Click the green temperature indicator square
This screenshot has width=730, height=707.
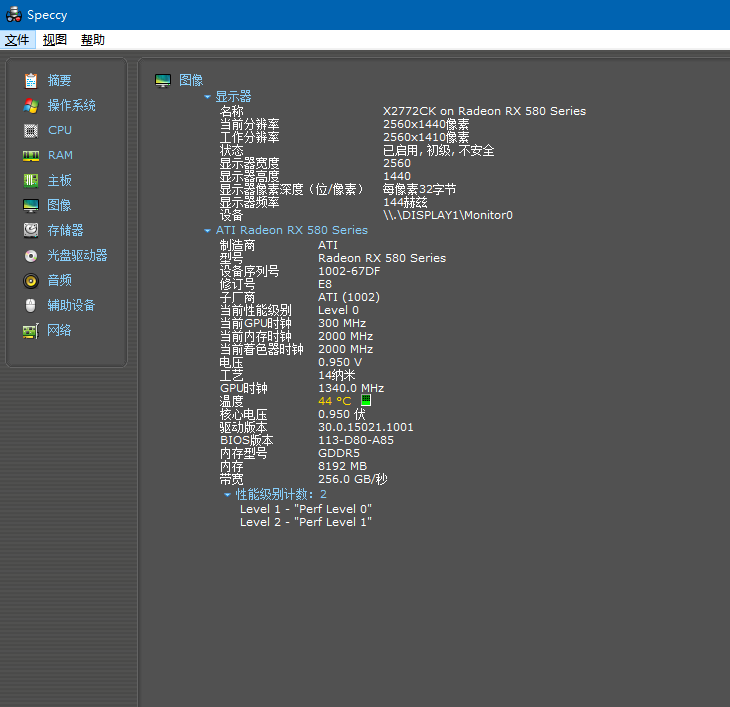[x=366, y=401]
